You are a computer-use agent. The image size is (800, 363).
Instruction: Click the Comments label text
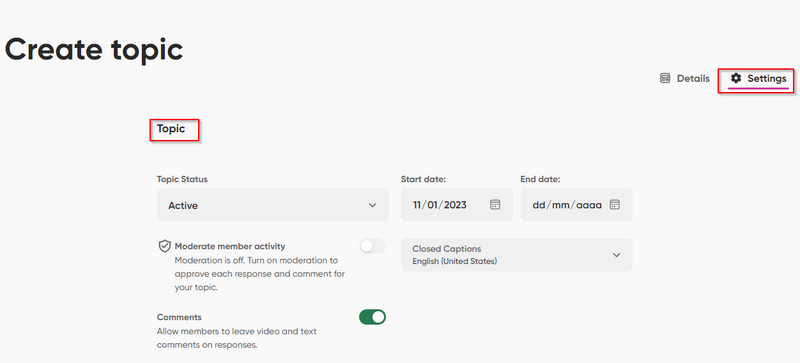click(x=179, y=317)
